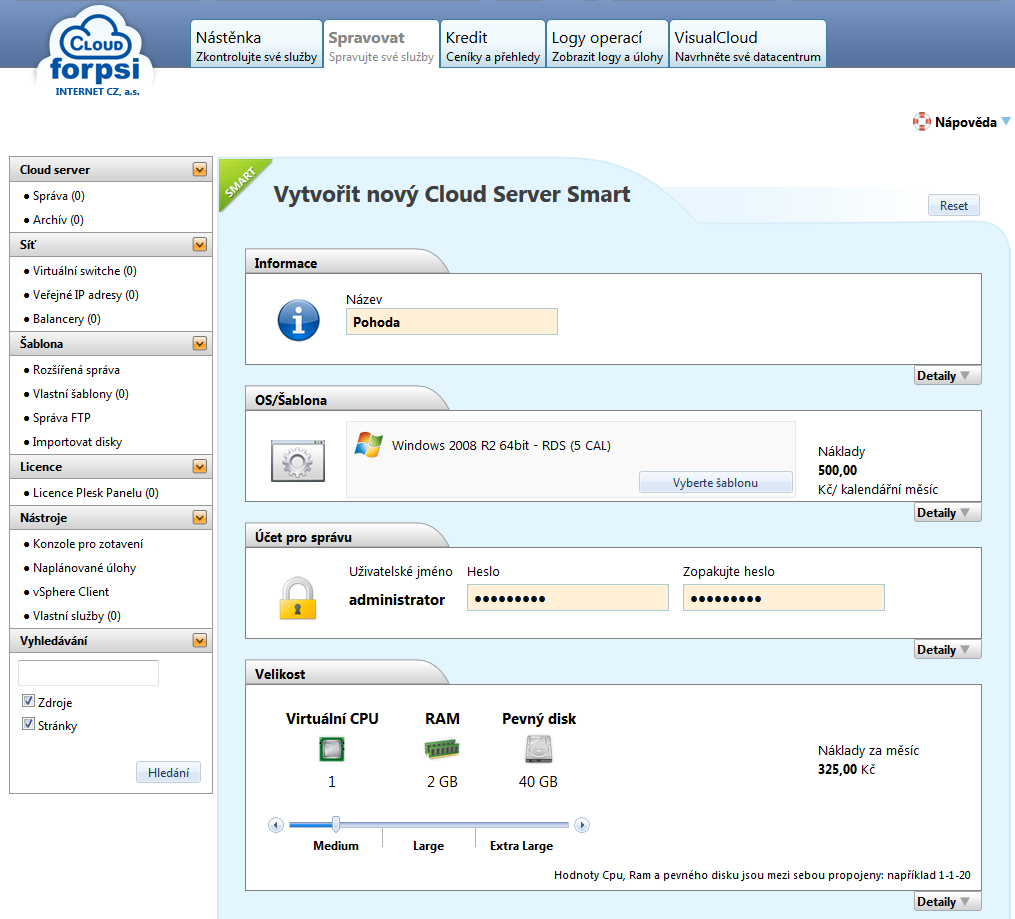Collapse the Šablona sidebar section

(x=200, y=344)
